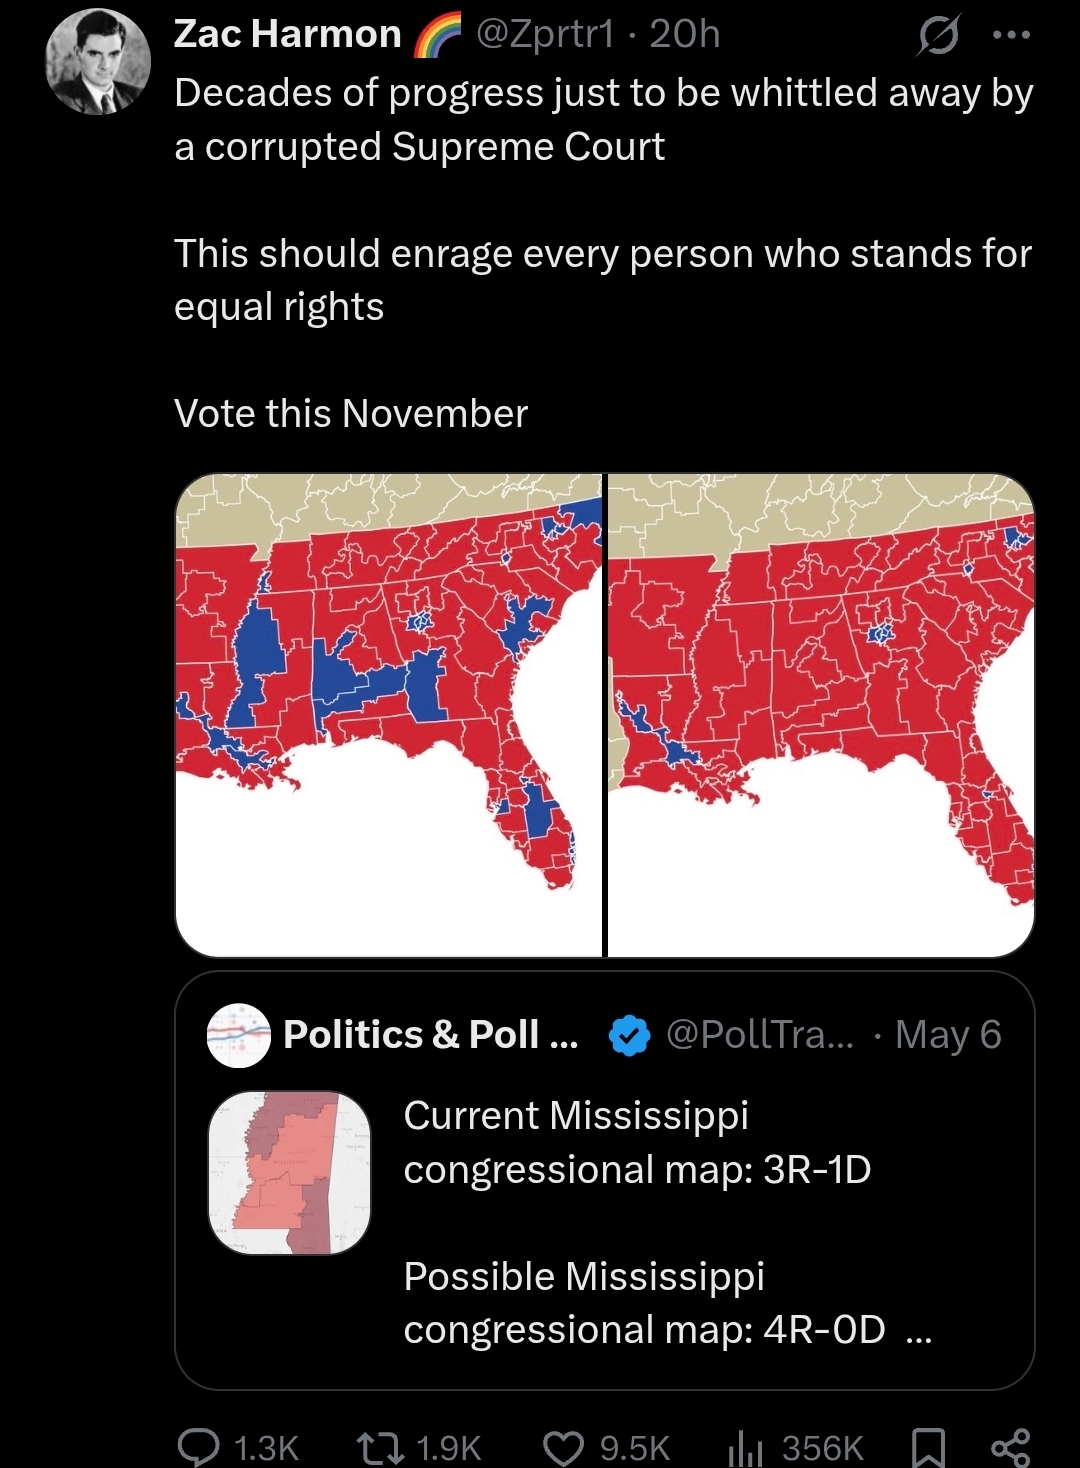Open the right election map image

821,715
